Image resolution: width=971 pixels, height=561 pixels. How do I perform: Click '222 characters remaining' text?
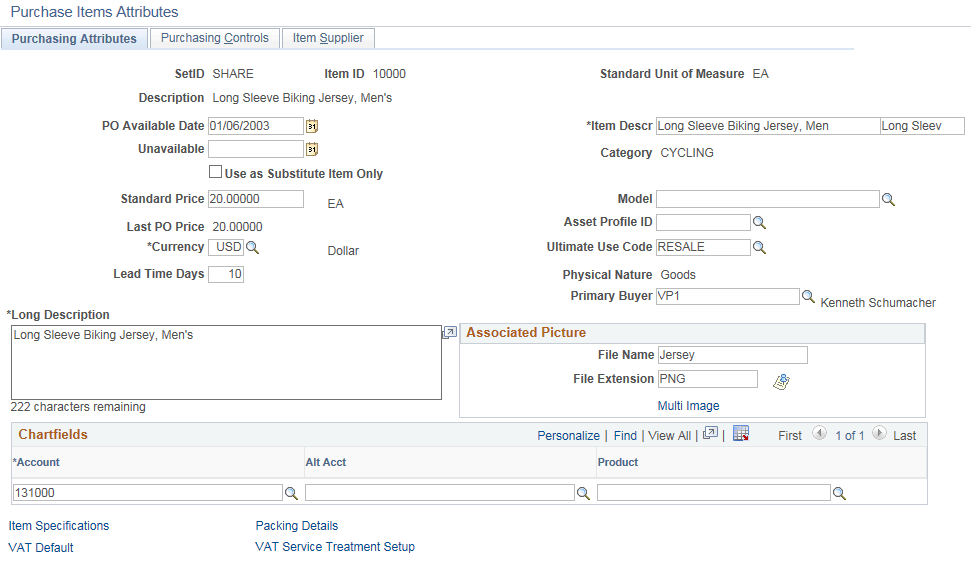pos(78,407)
